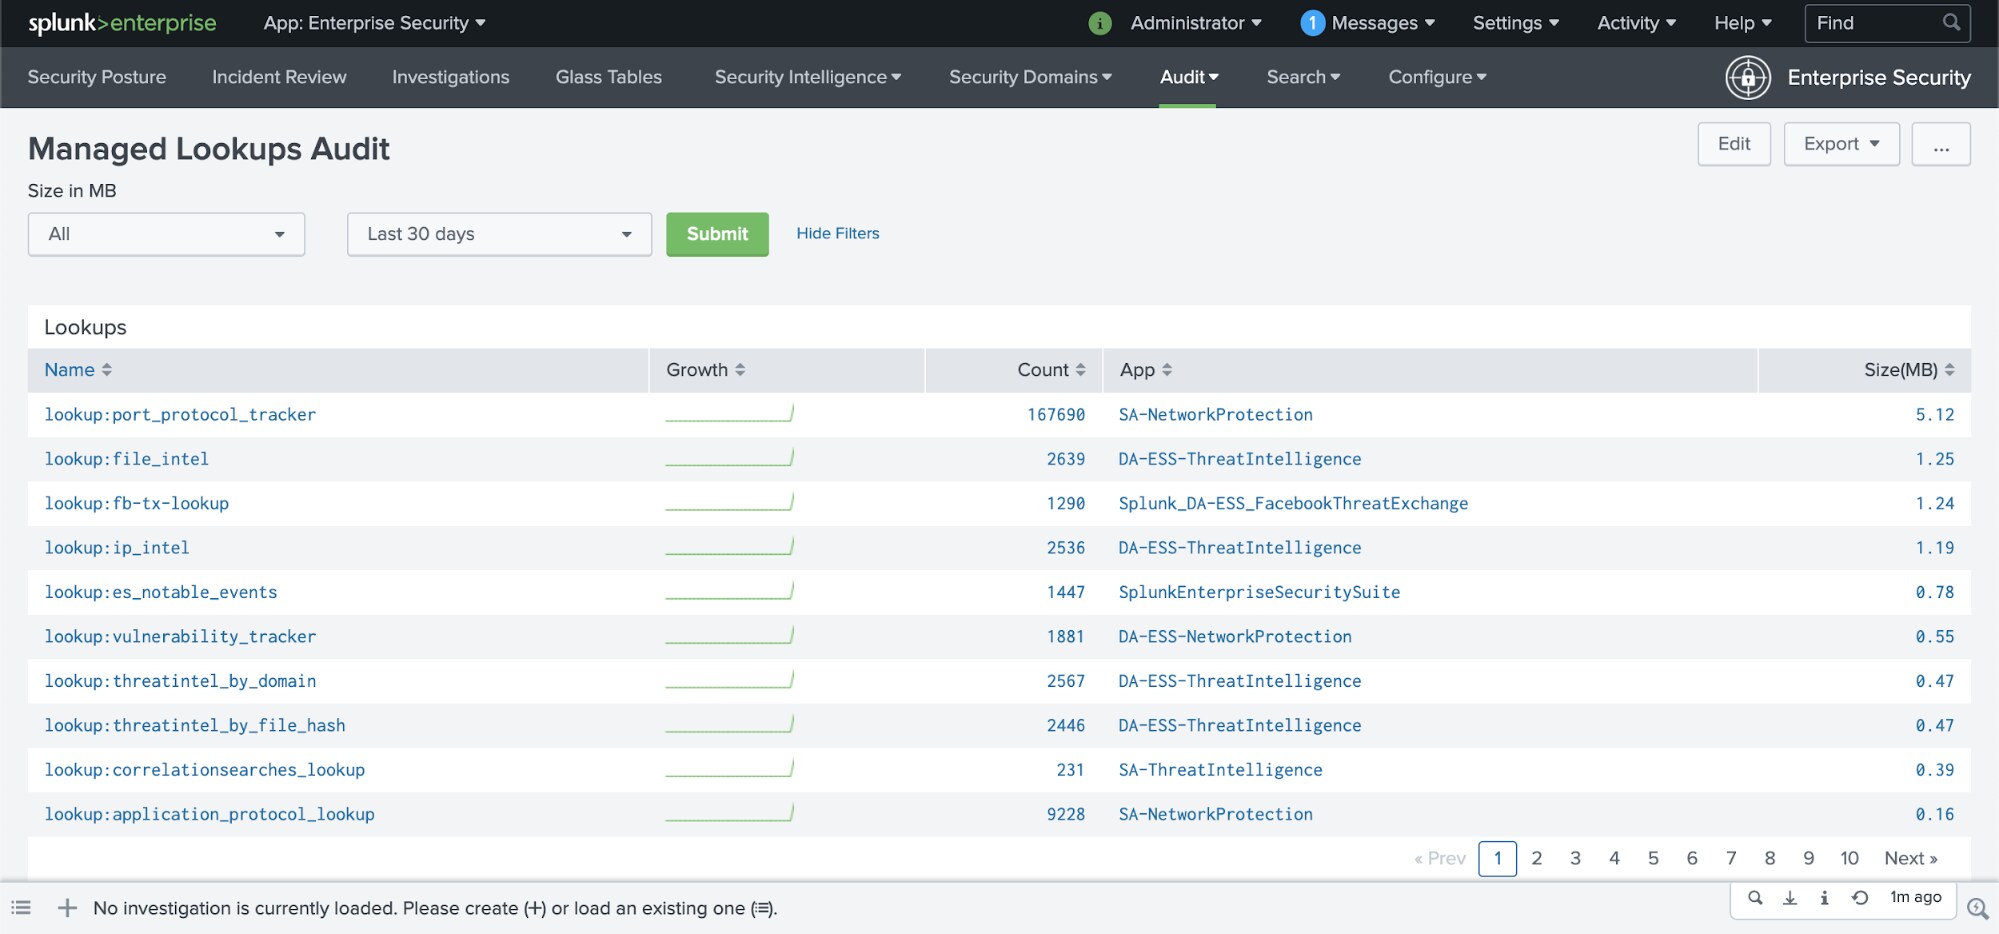Sort table by App column
The image size is (1999, 934).
point(1146,370)
